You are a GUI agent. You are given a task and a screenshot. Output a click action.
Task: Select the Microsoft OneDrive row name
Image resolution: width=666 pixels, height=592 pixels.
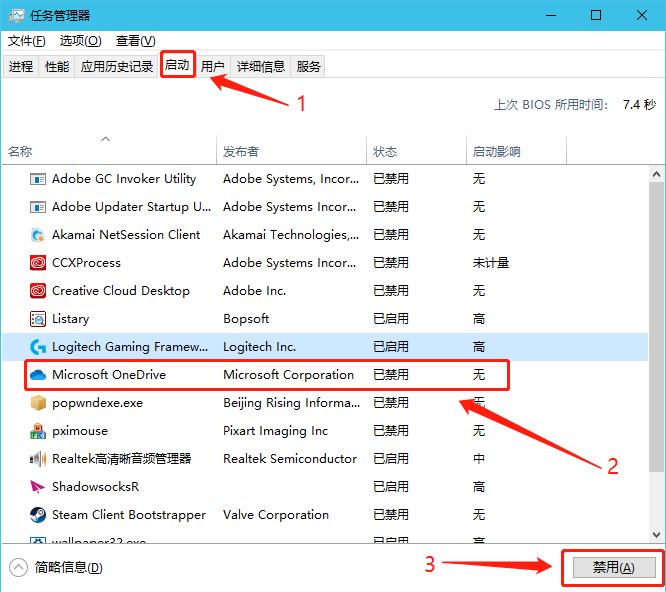point(109,375)
